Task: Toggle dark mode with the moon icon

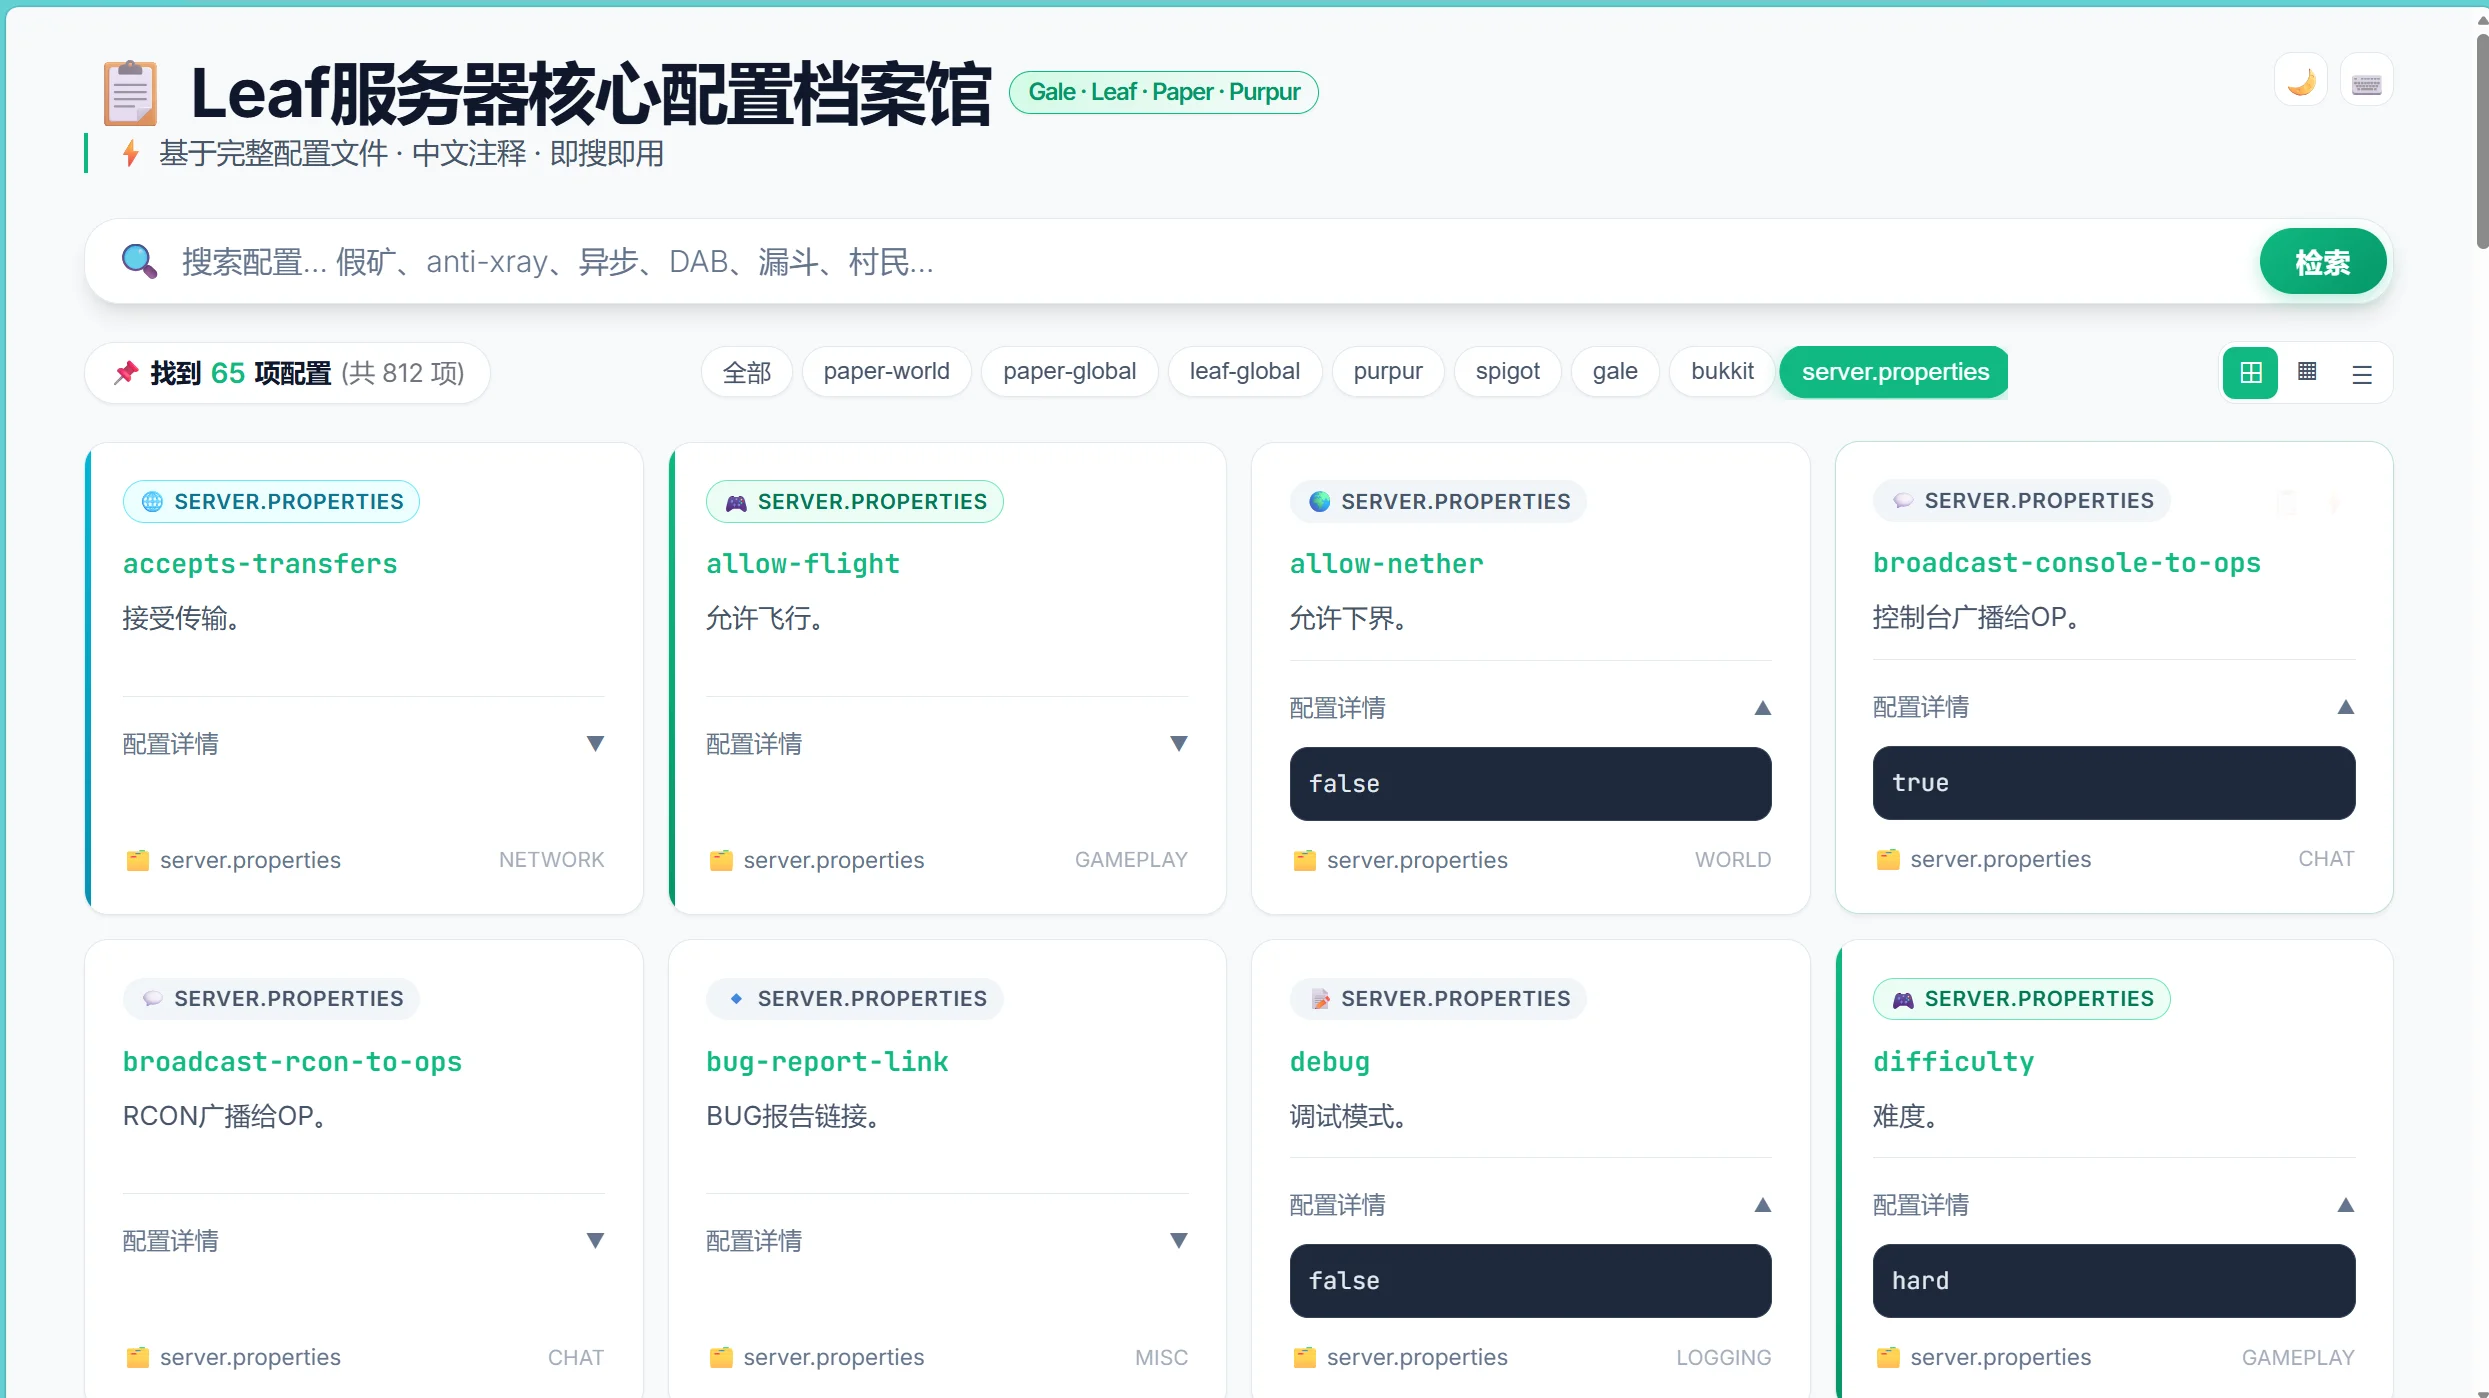Action: [x=2301, y=80]
